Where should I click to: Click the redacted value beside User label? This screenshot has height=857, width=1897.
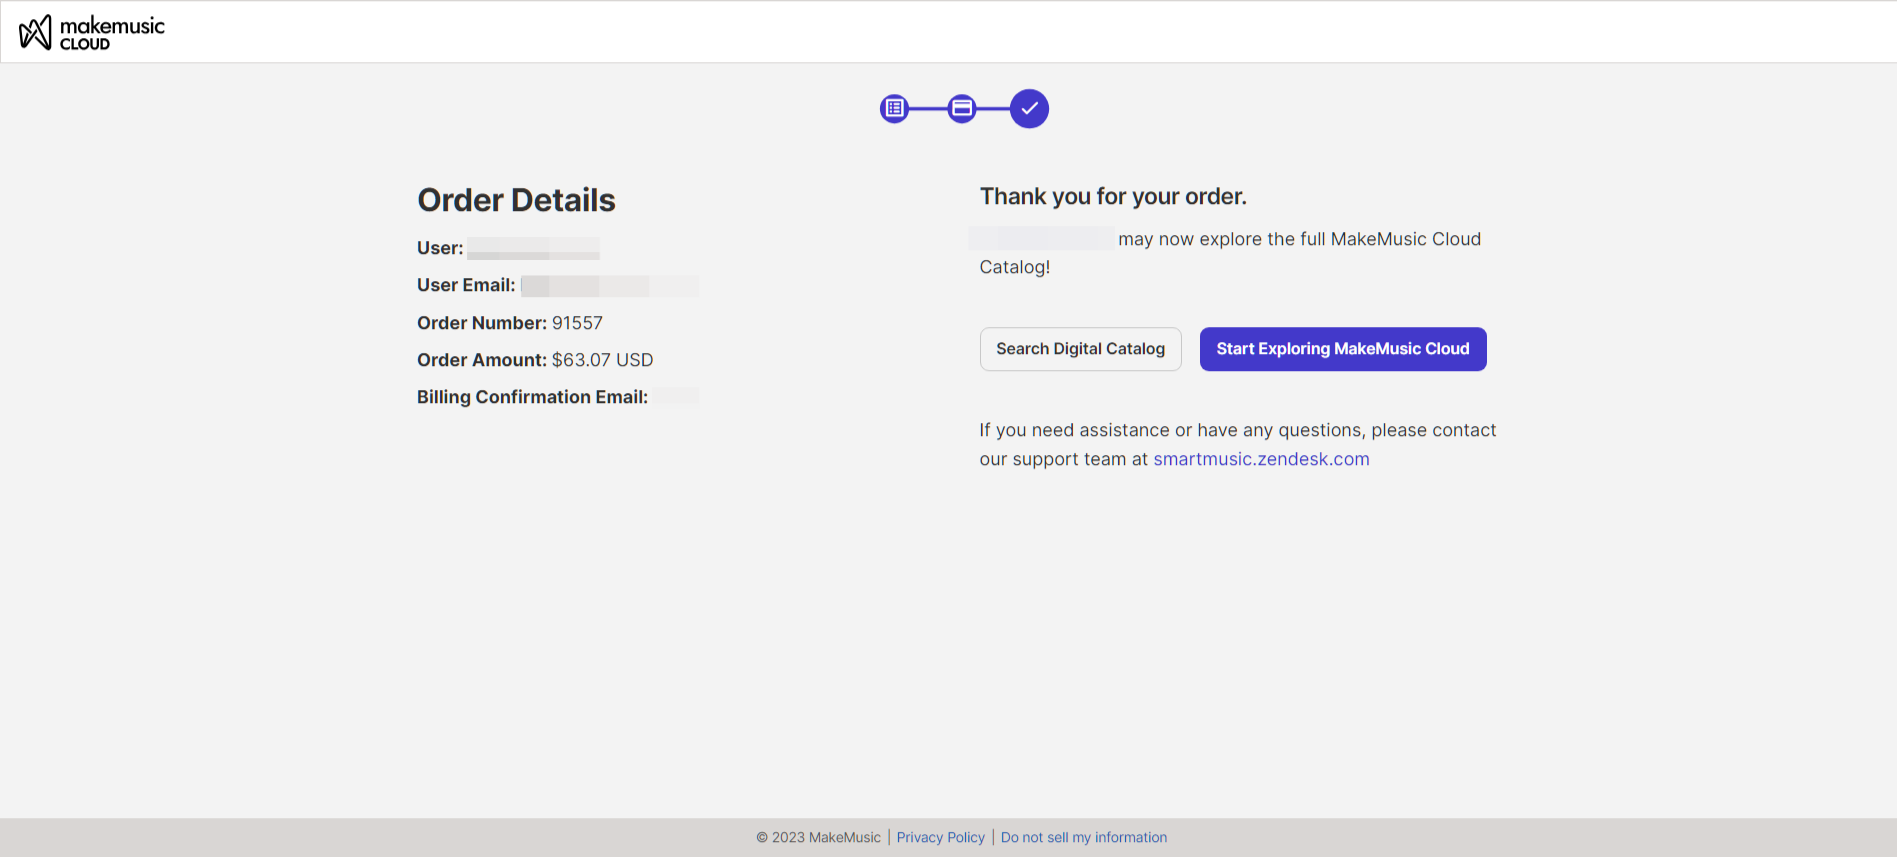[533, 248]
